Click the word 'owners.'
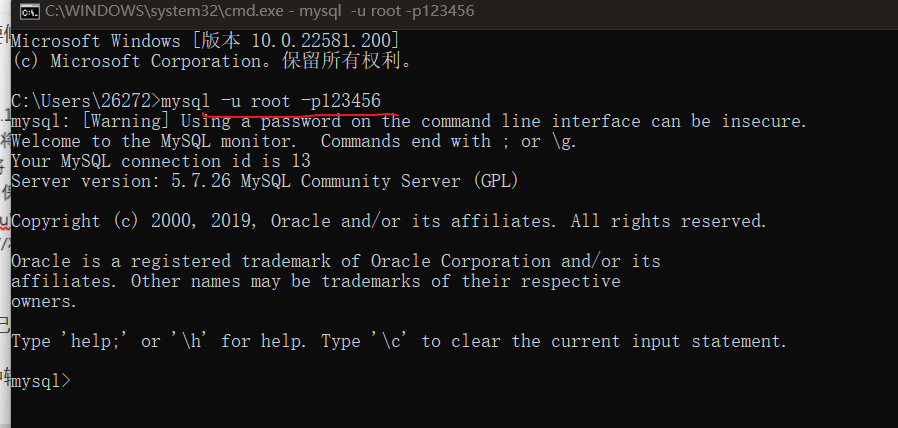This screenshot has width=898, height=428. pos(43,301)
